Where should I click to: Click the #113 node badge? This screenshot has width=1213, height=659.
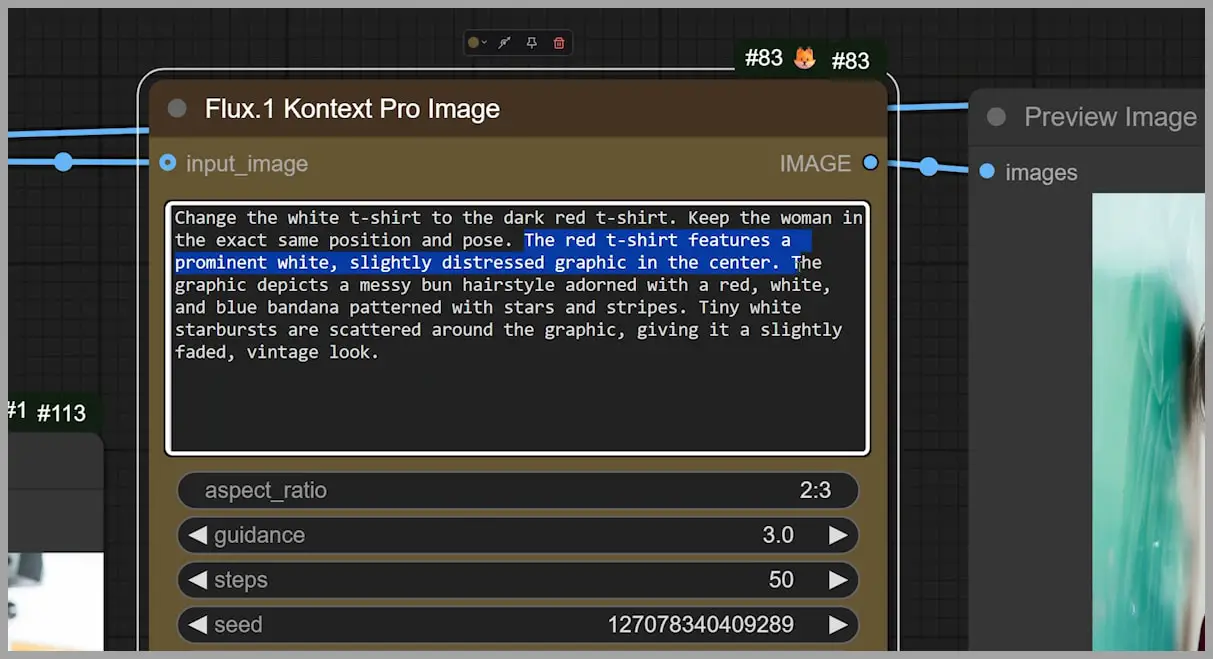(61, 412)
